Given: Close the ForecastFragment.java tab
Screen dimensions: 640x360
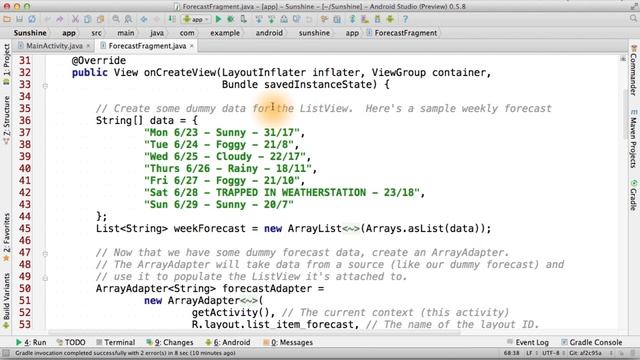Looking at the screenshot, I should pyautogui.click(x=191, y=46).
